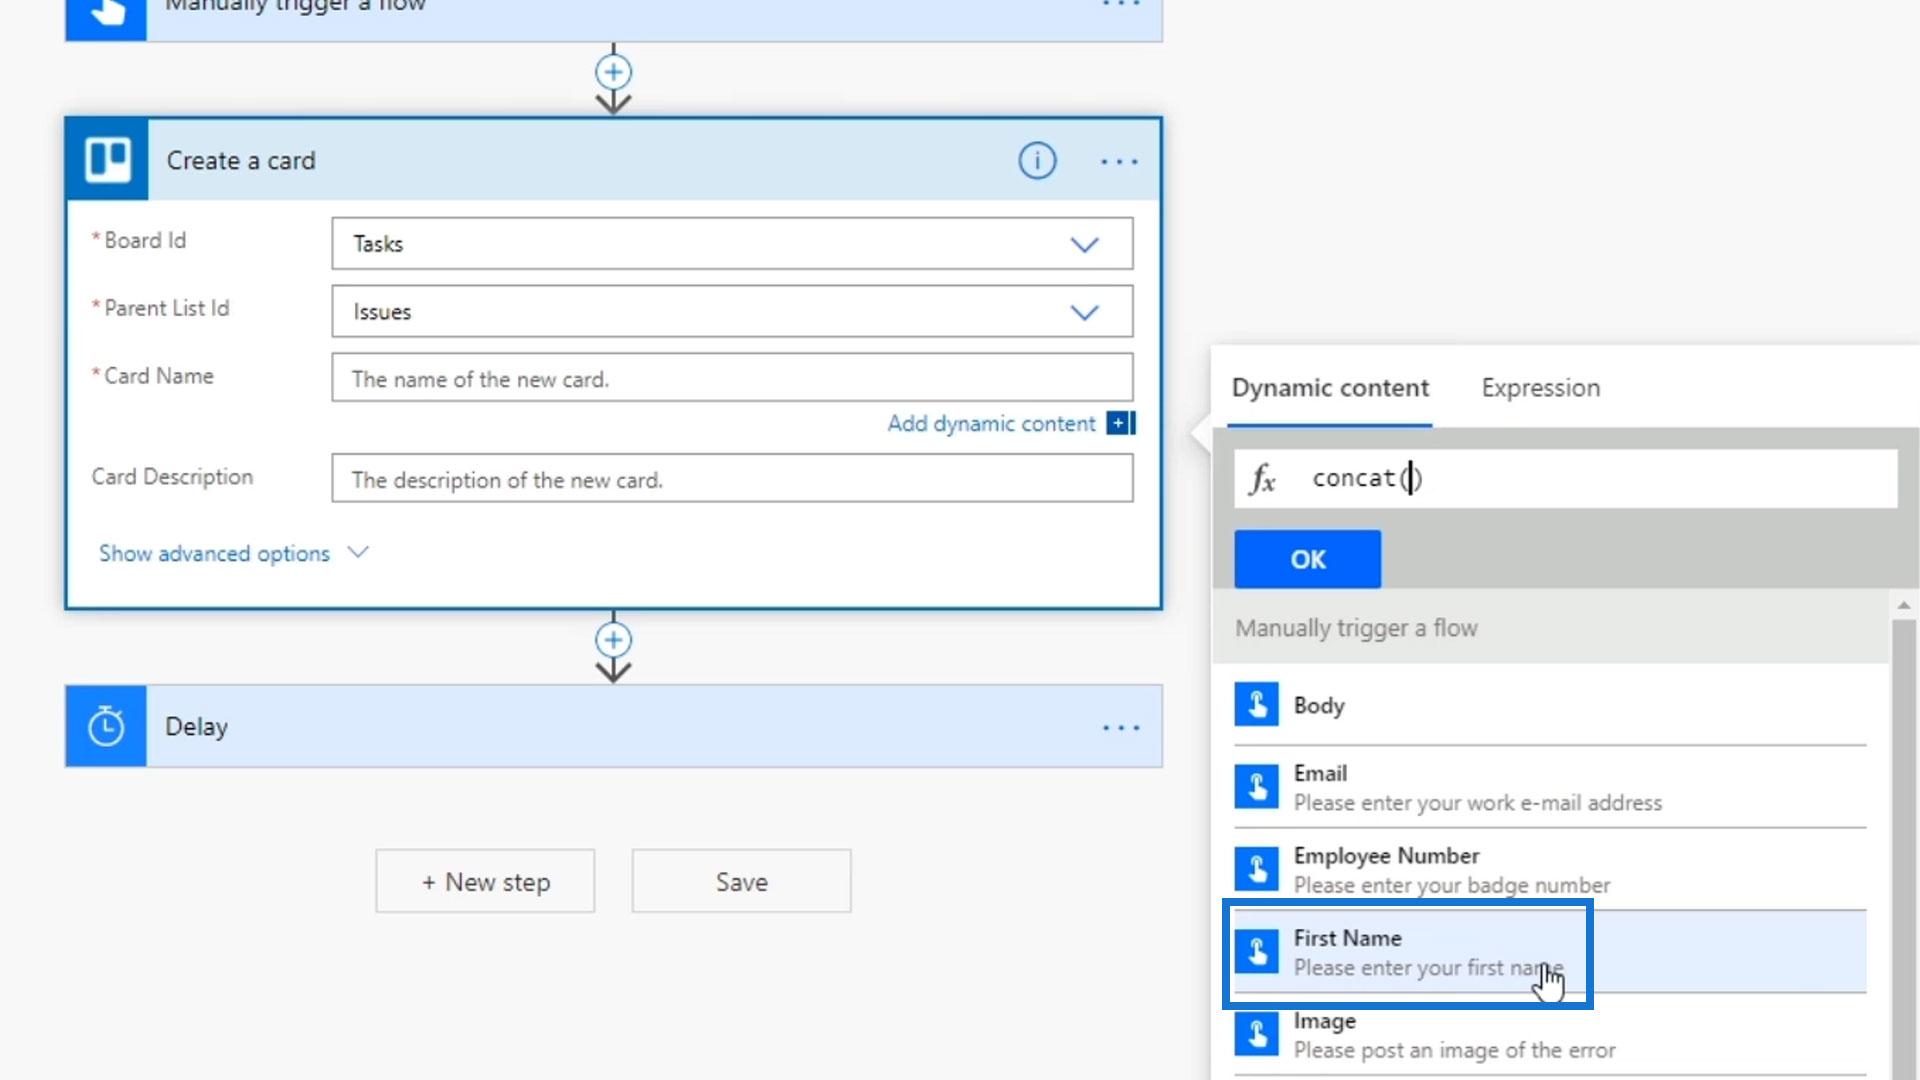Click the Trello icon on Create a card
This screenshot has width=1920, height=1080.
pos(107,160)
